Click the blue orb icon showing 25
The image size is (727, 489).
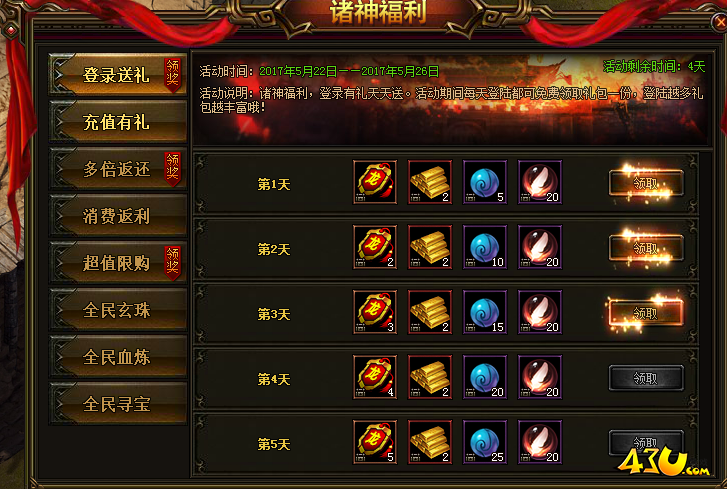point(485,442)
